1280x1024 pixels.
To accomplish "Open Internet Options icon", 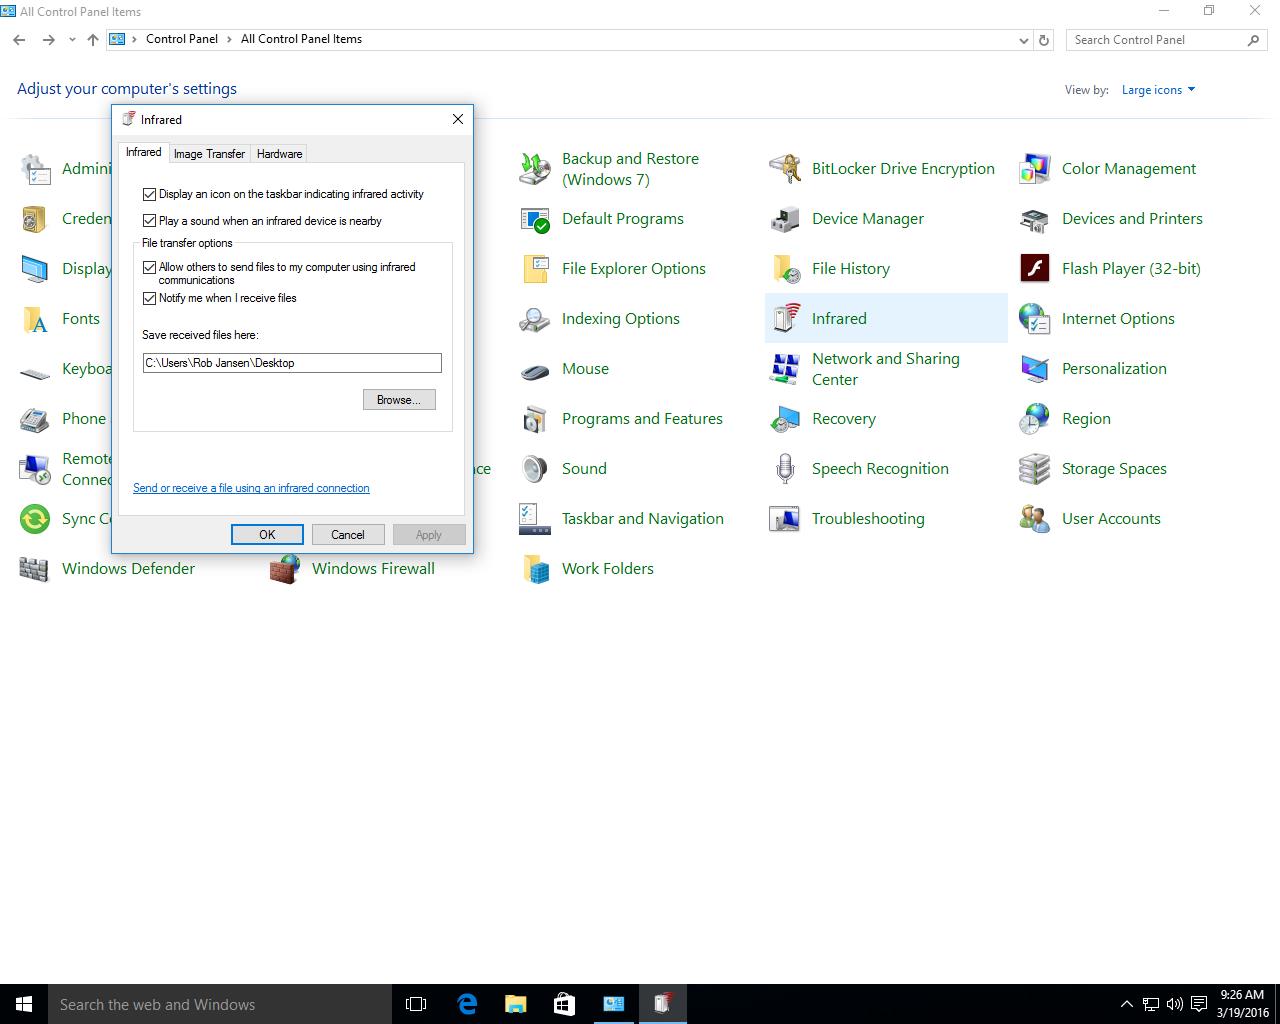I will 1035,319.
